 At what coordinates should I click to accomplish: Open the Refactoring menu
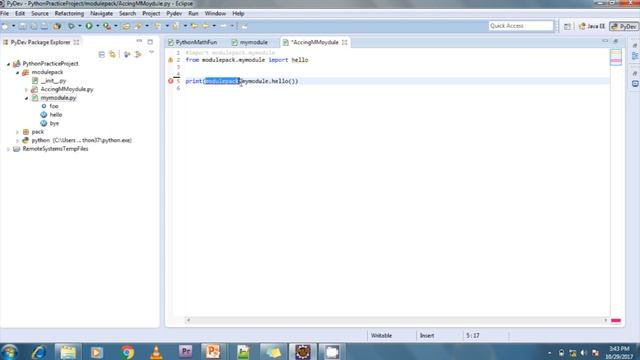pos(69,13)
